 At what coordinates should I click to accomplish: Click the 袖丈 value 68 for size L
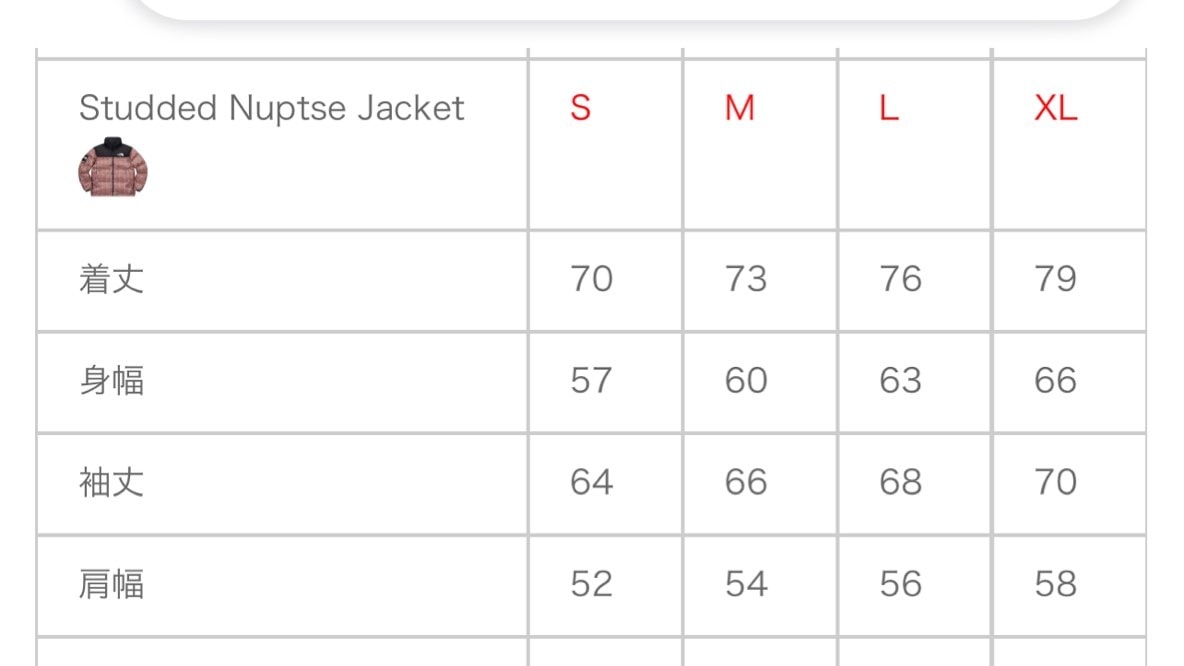(900, 482)
